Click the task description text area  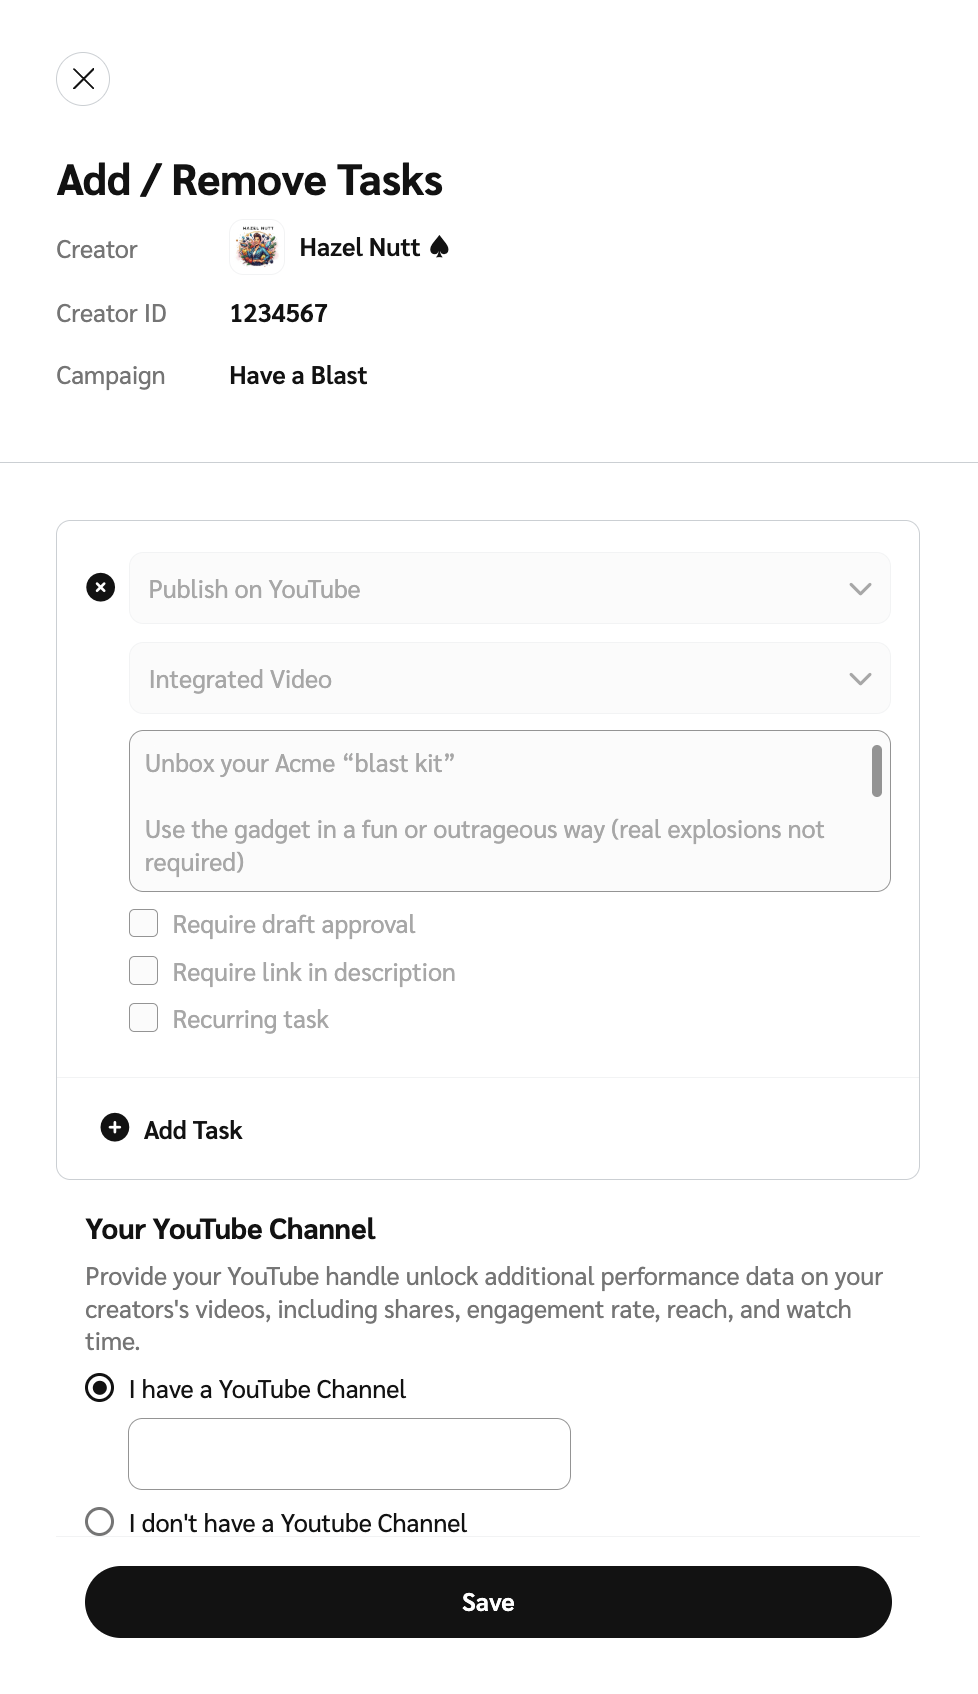[500, 811]
